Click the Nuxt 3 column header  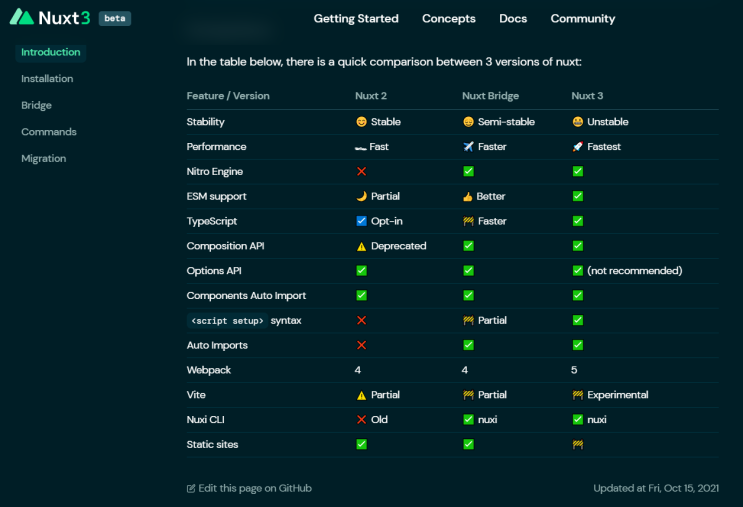587,96
